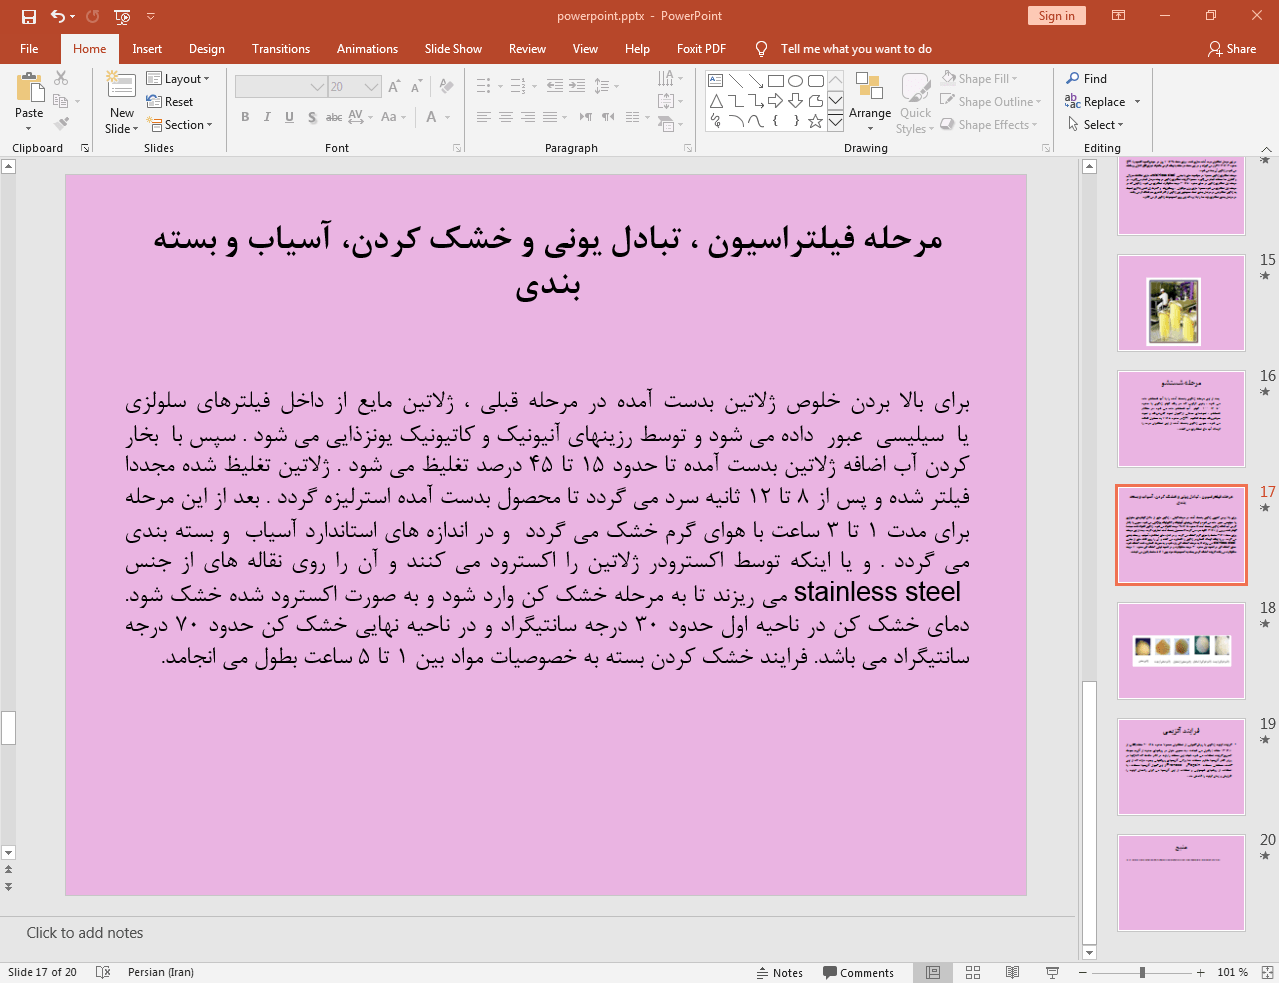Open Shape Effects dropdown
1279x983 pixels.
point(989,124)
